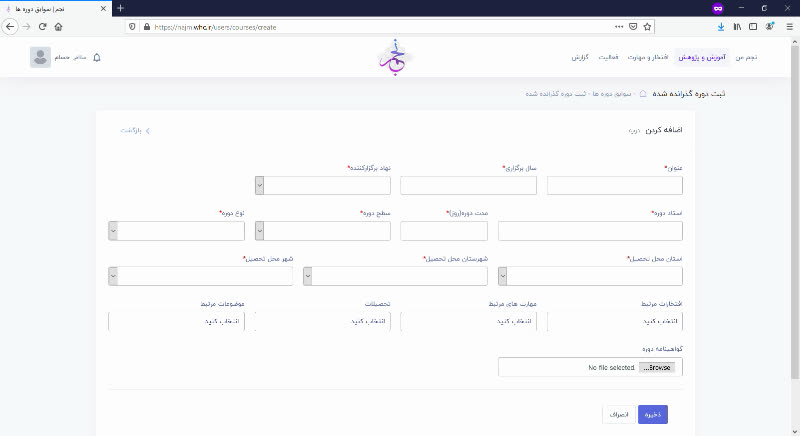Click the ذخیره save button
This screenshot has width=800, height=436.
[653, 415]
